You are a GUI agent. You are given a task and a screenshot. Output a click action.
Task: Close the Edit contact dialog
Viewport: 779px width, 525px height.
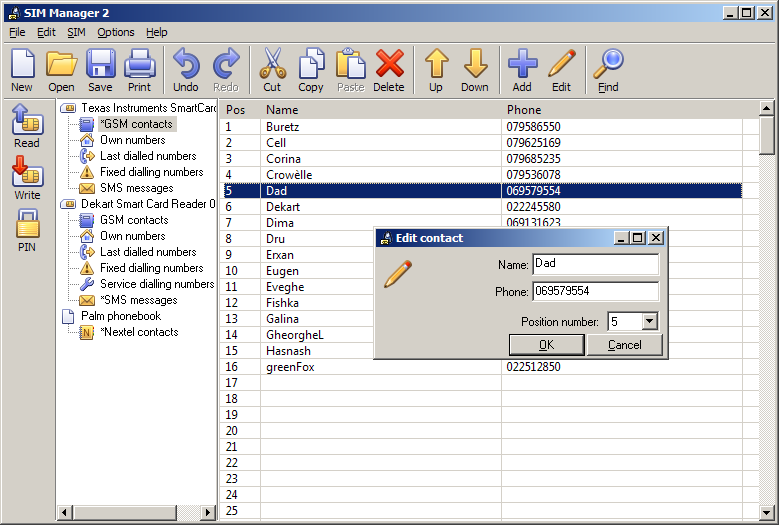pos(656,238)
